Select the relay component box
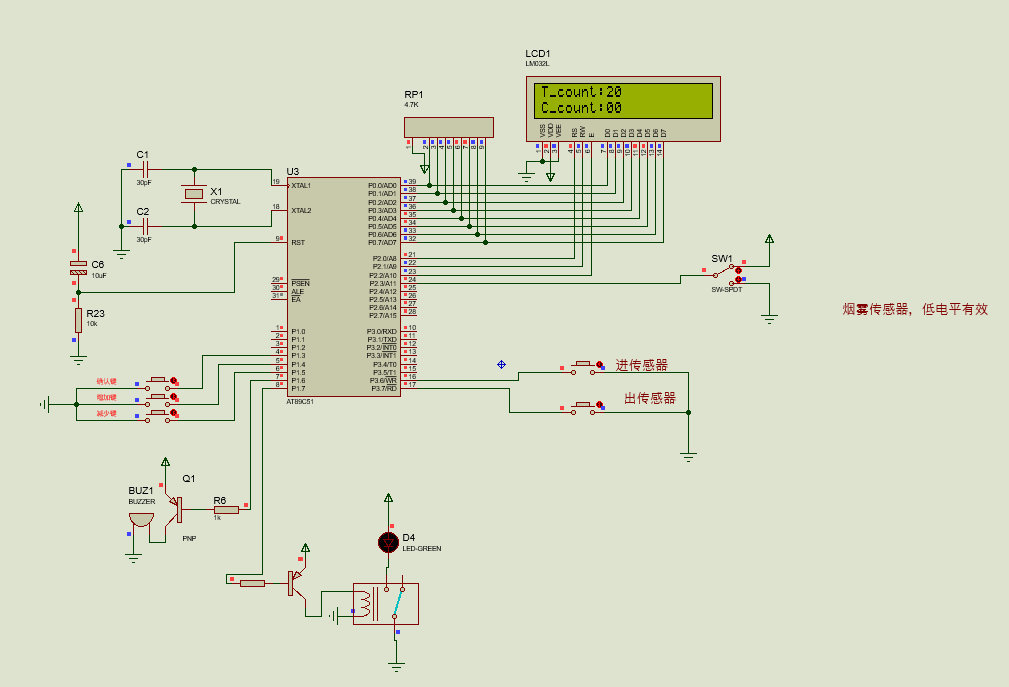Viewport: 1009px width, 687px height. (x=385, y=604)
